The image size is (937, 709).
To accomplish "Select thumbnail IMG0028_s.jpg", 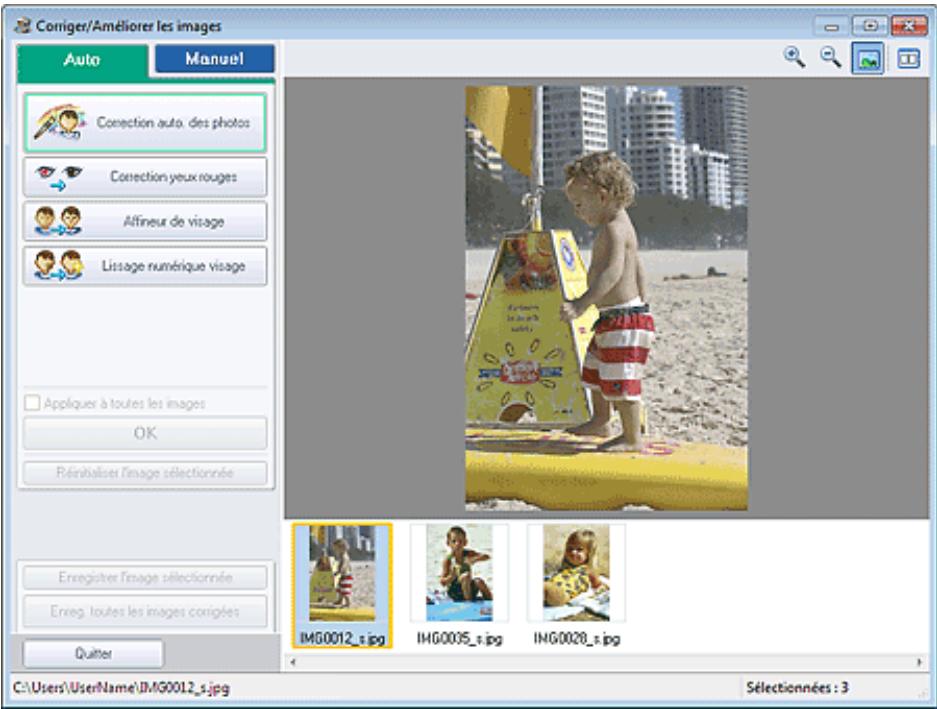I will pyautogui.click(x=577, y=585).
